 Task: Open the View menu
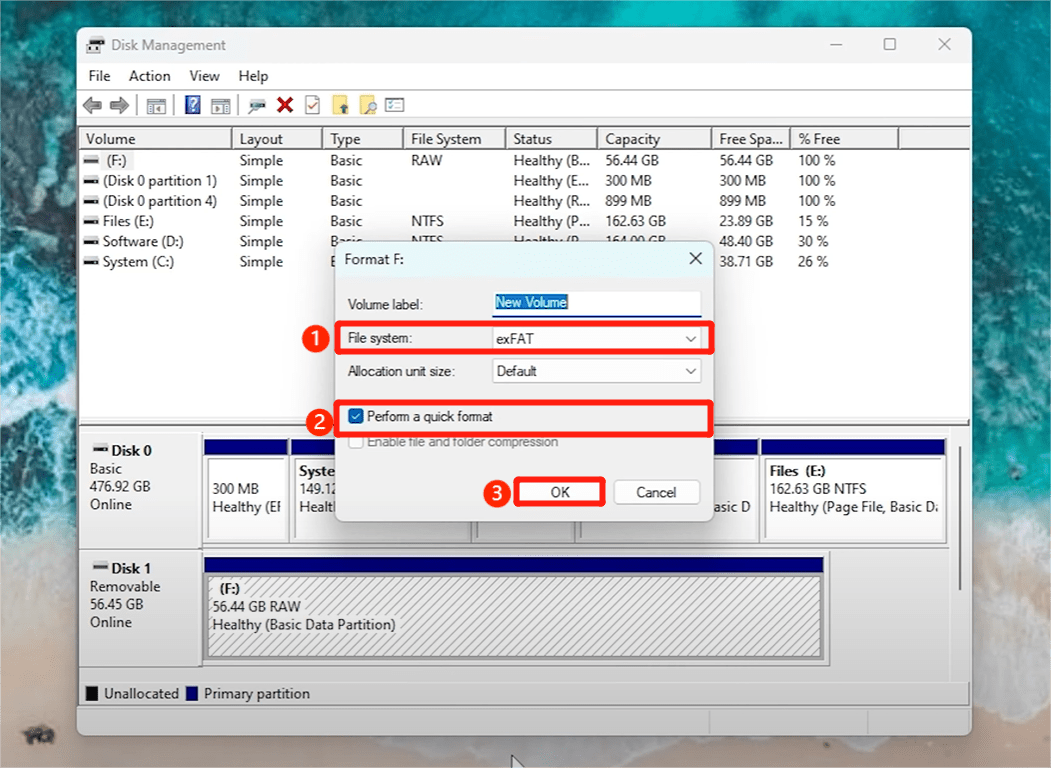204,76
